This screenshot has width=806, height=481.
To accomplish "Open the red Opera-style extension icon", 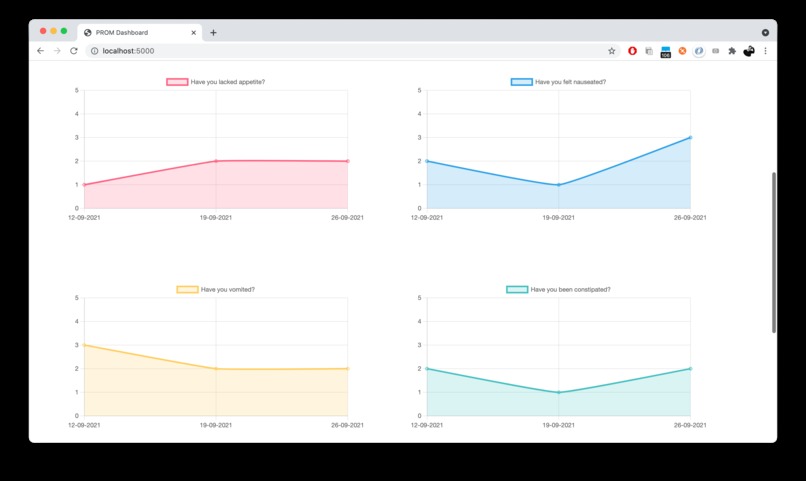I will click(x=632, y=51).
